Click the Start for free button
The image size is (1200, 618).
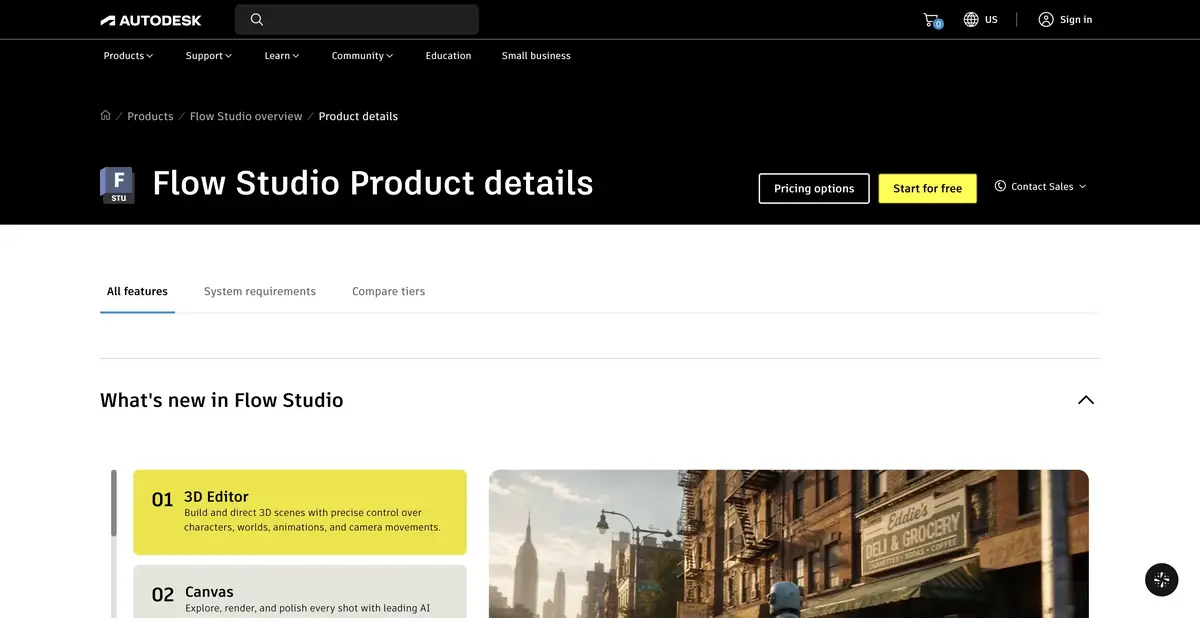tap(927, 188)
